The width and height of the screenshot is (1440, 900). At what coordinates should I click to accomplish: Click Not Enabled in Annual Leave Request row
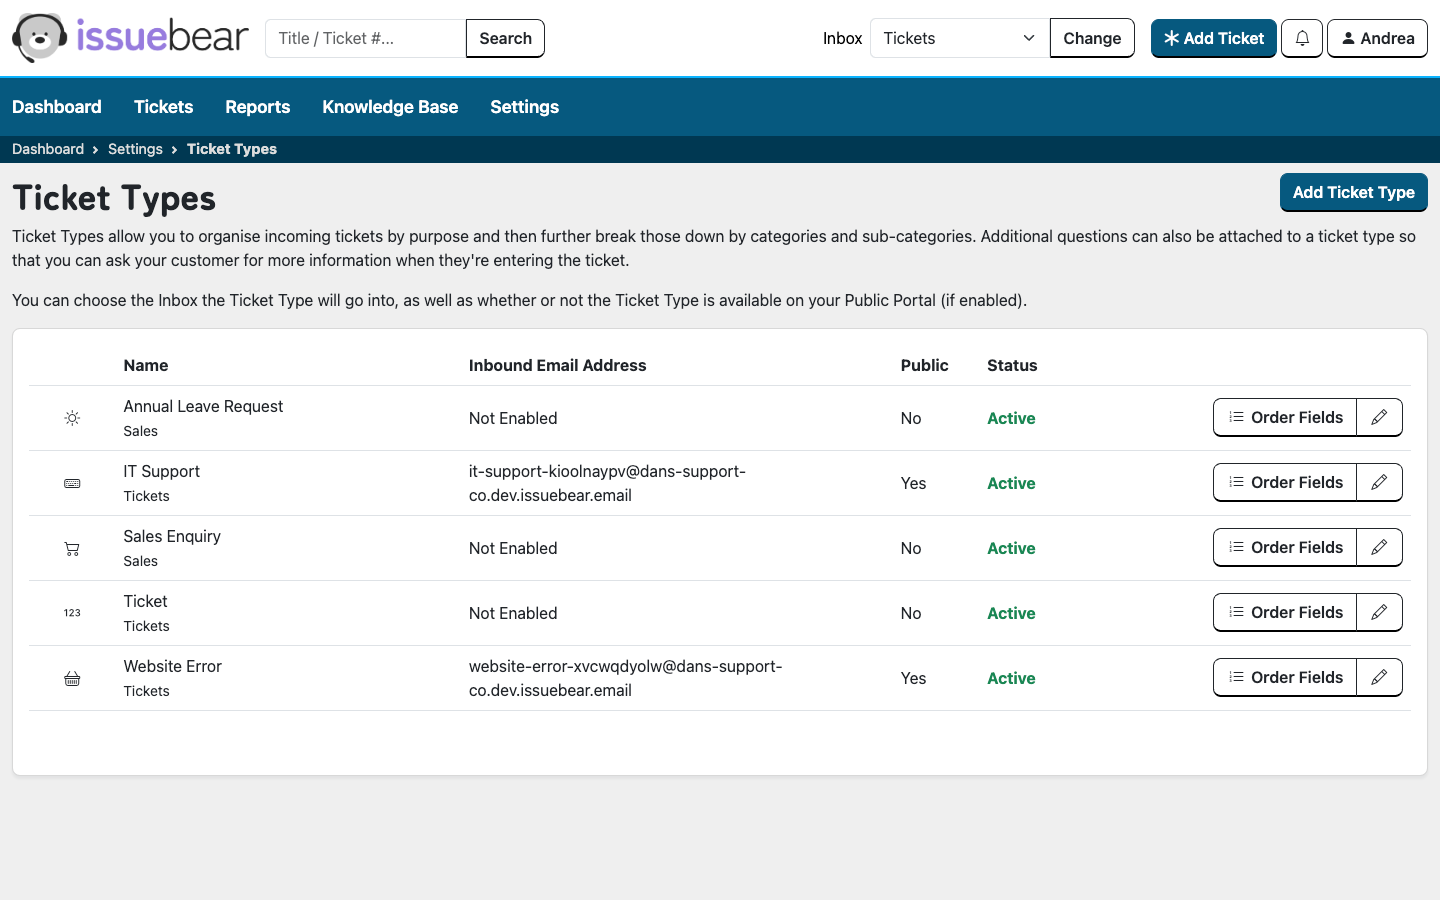[x=513, y=418]
